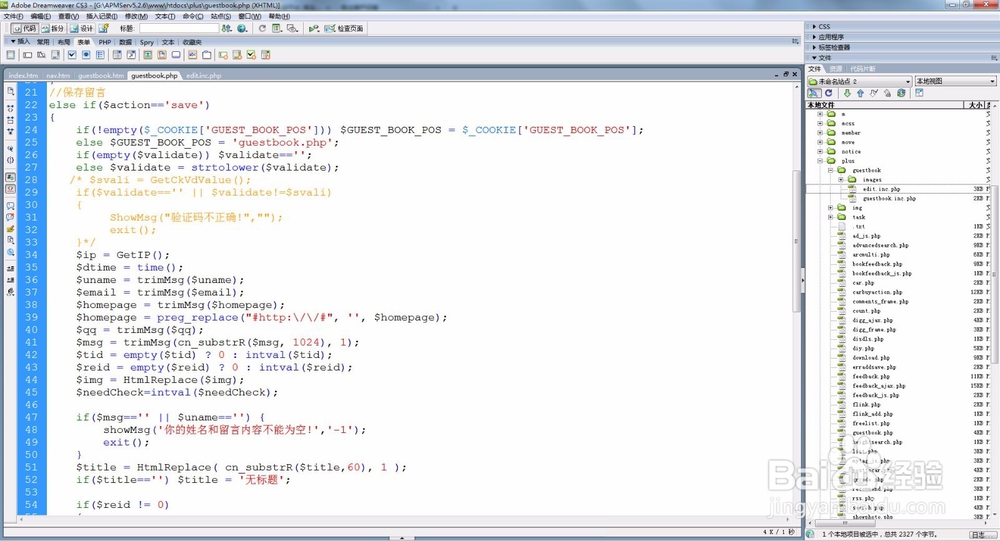Image resolution: width=1000 pixels, height=541 pixels.
Task: Insert a Checkbox form element icon
Action: tap(72, 56)
